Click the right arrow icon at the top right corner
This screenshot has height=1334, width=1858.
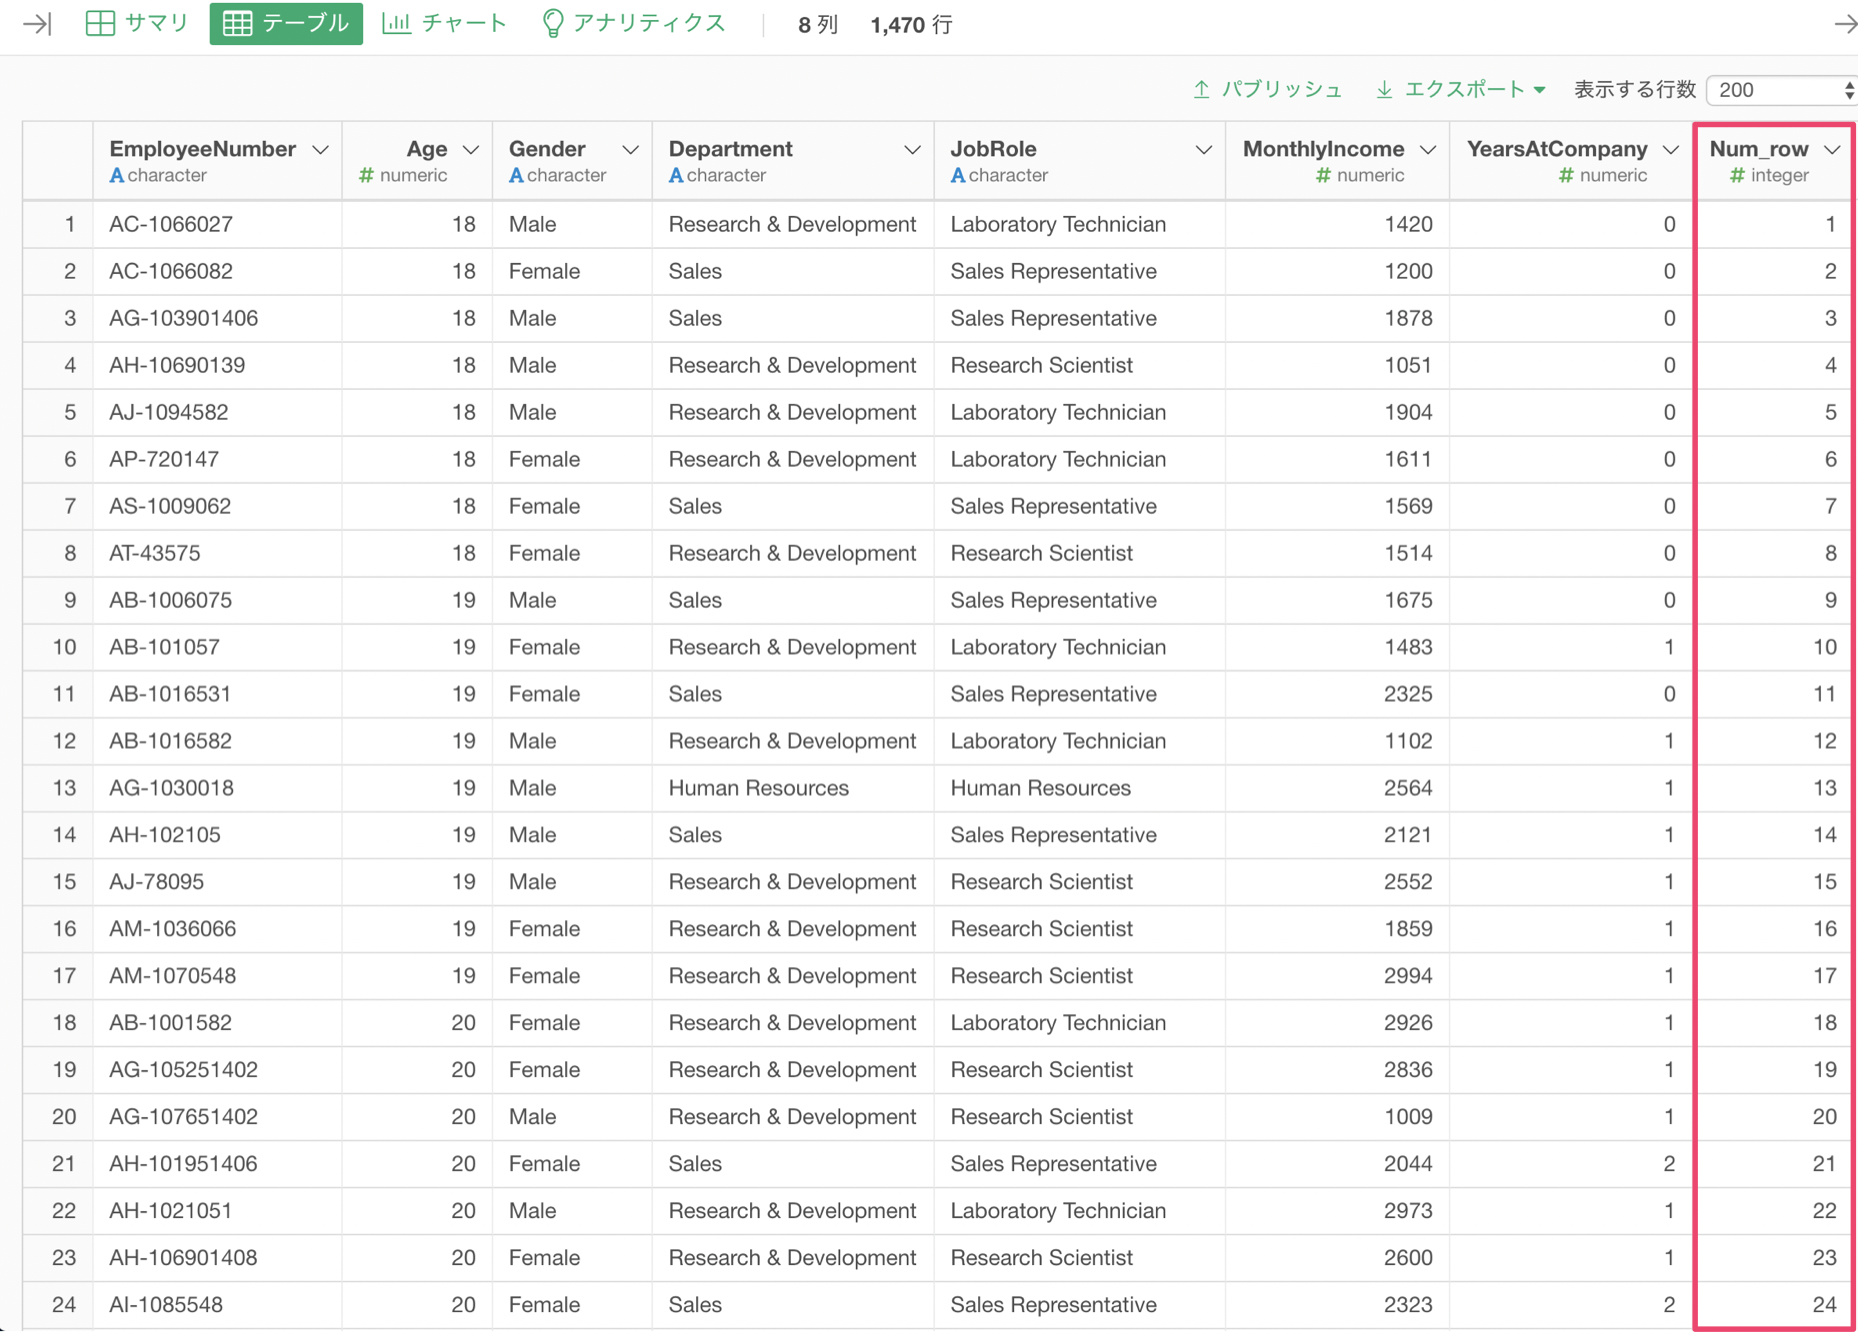tap(1845, 24)
